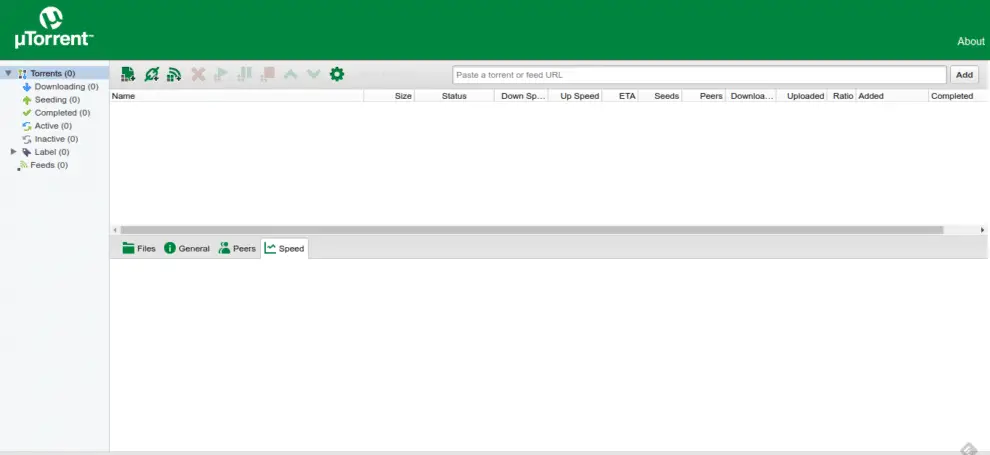990x455 pixels.
Task: Click the Stop torrent square icon
Action: point(267,74)
